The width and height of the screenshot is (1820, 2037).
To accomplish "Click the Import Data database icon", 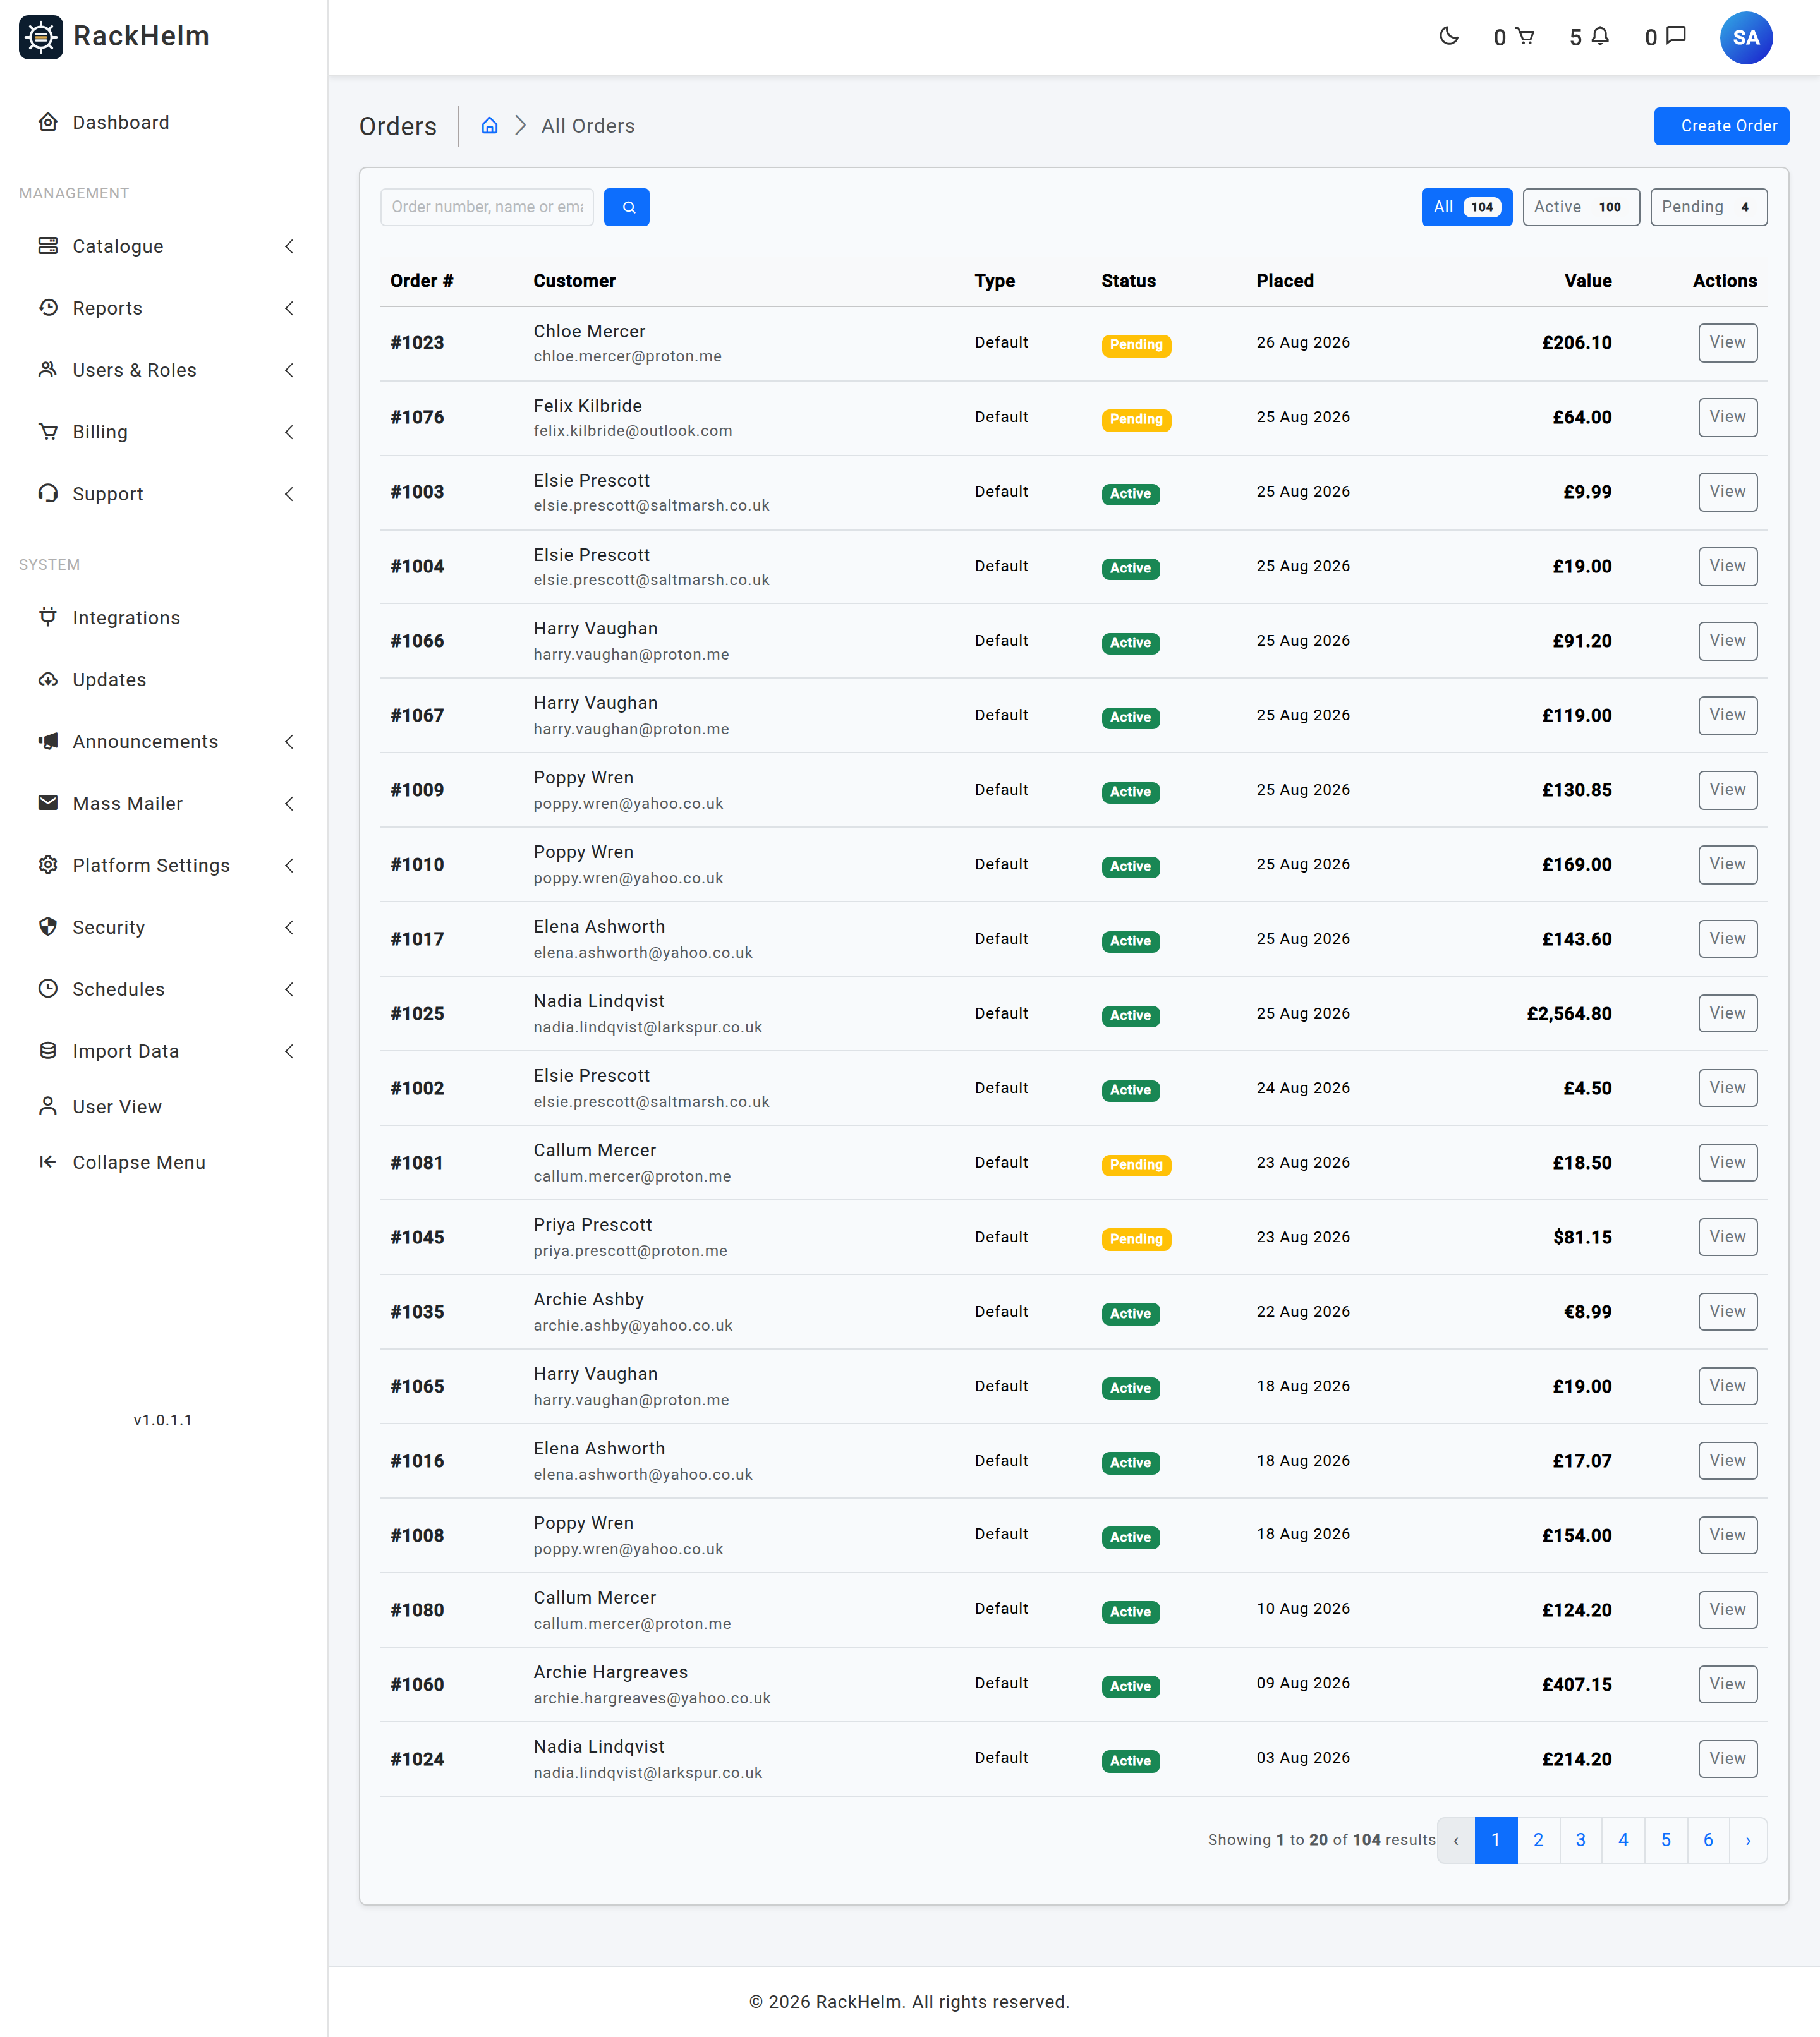I will (47, 1051).
